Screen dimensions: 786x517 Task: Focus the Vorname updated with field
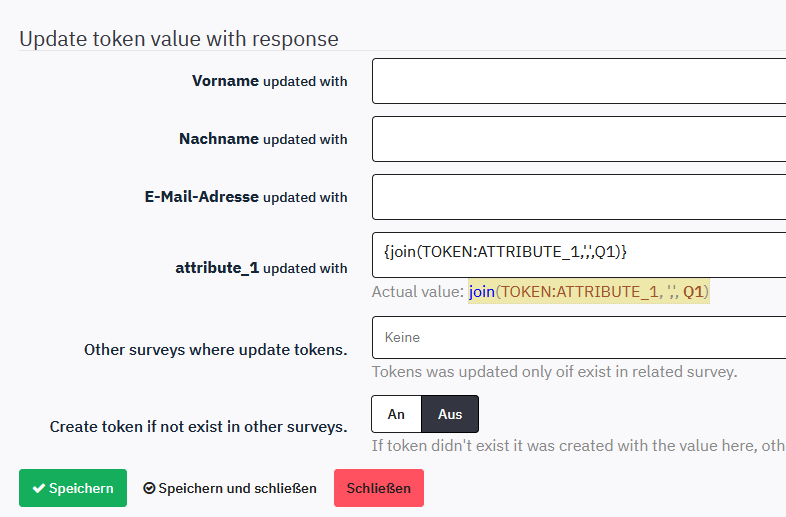point(578,81)
